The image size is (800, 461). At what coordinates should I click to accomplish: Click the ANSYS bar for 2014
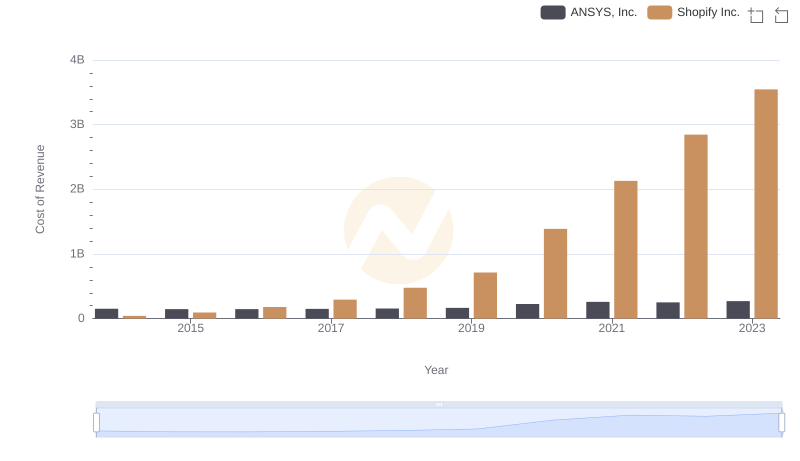[x=107, y=314]
